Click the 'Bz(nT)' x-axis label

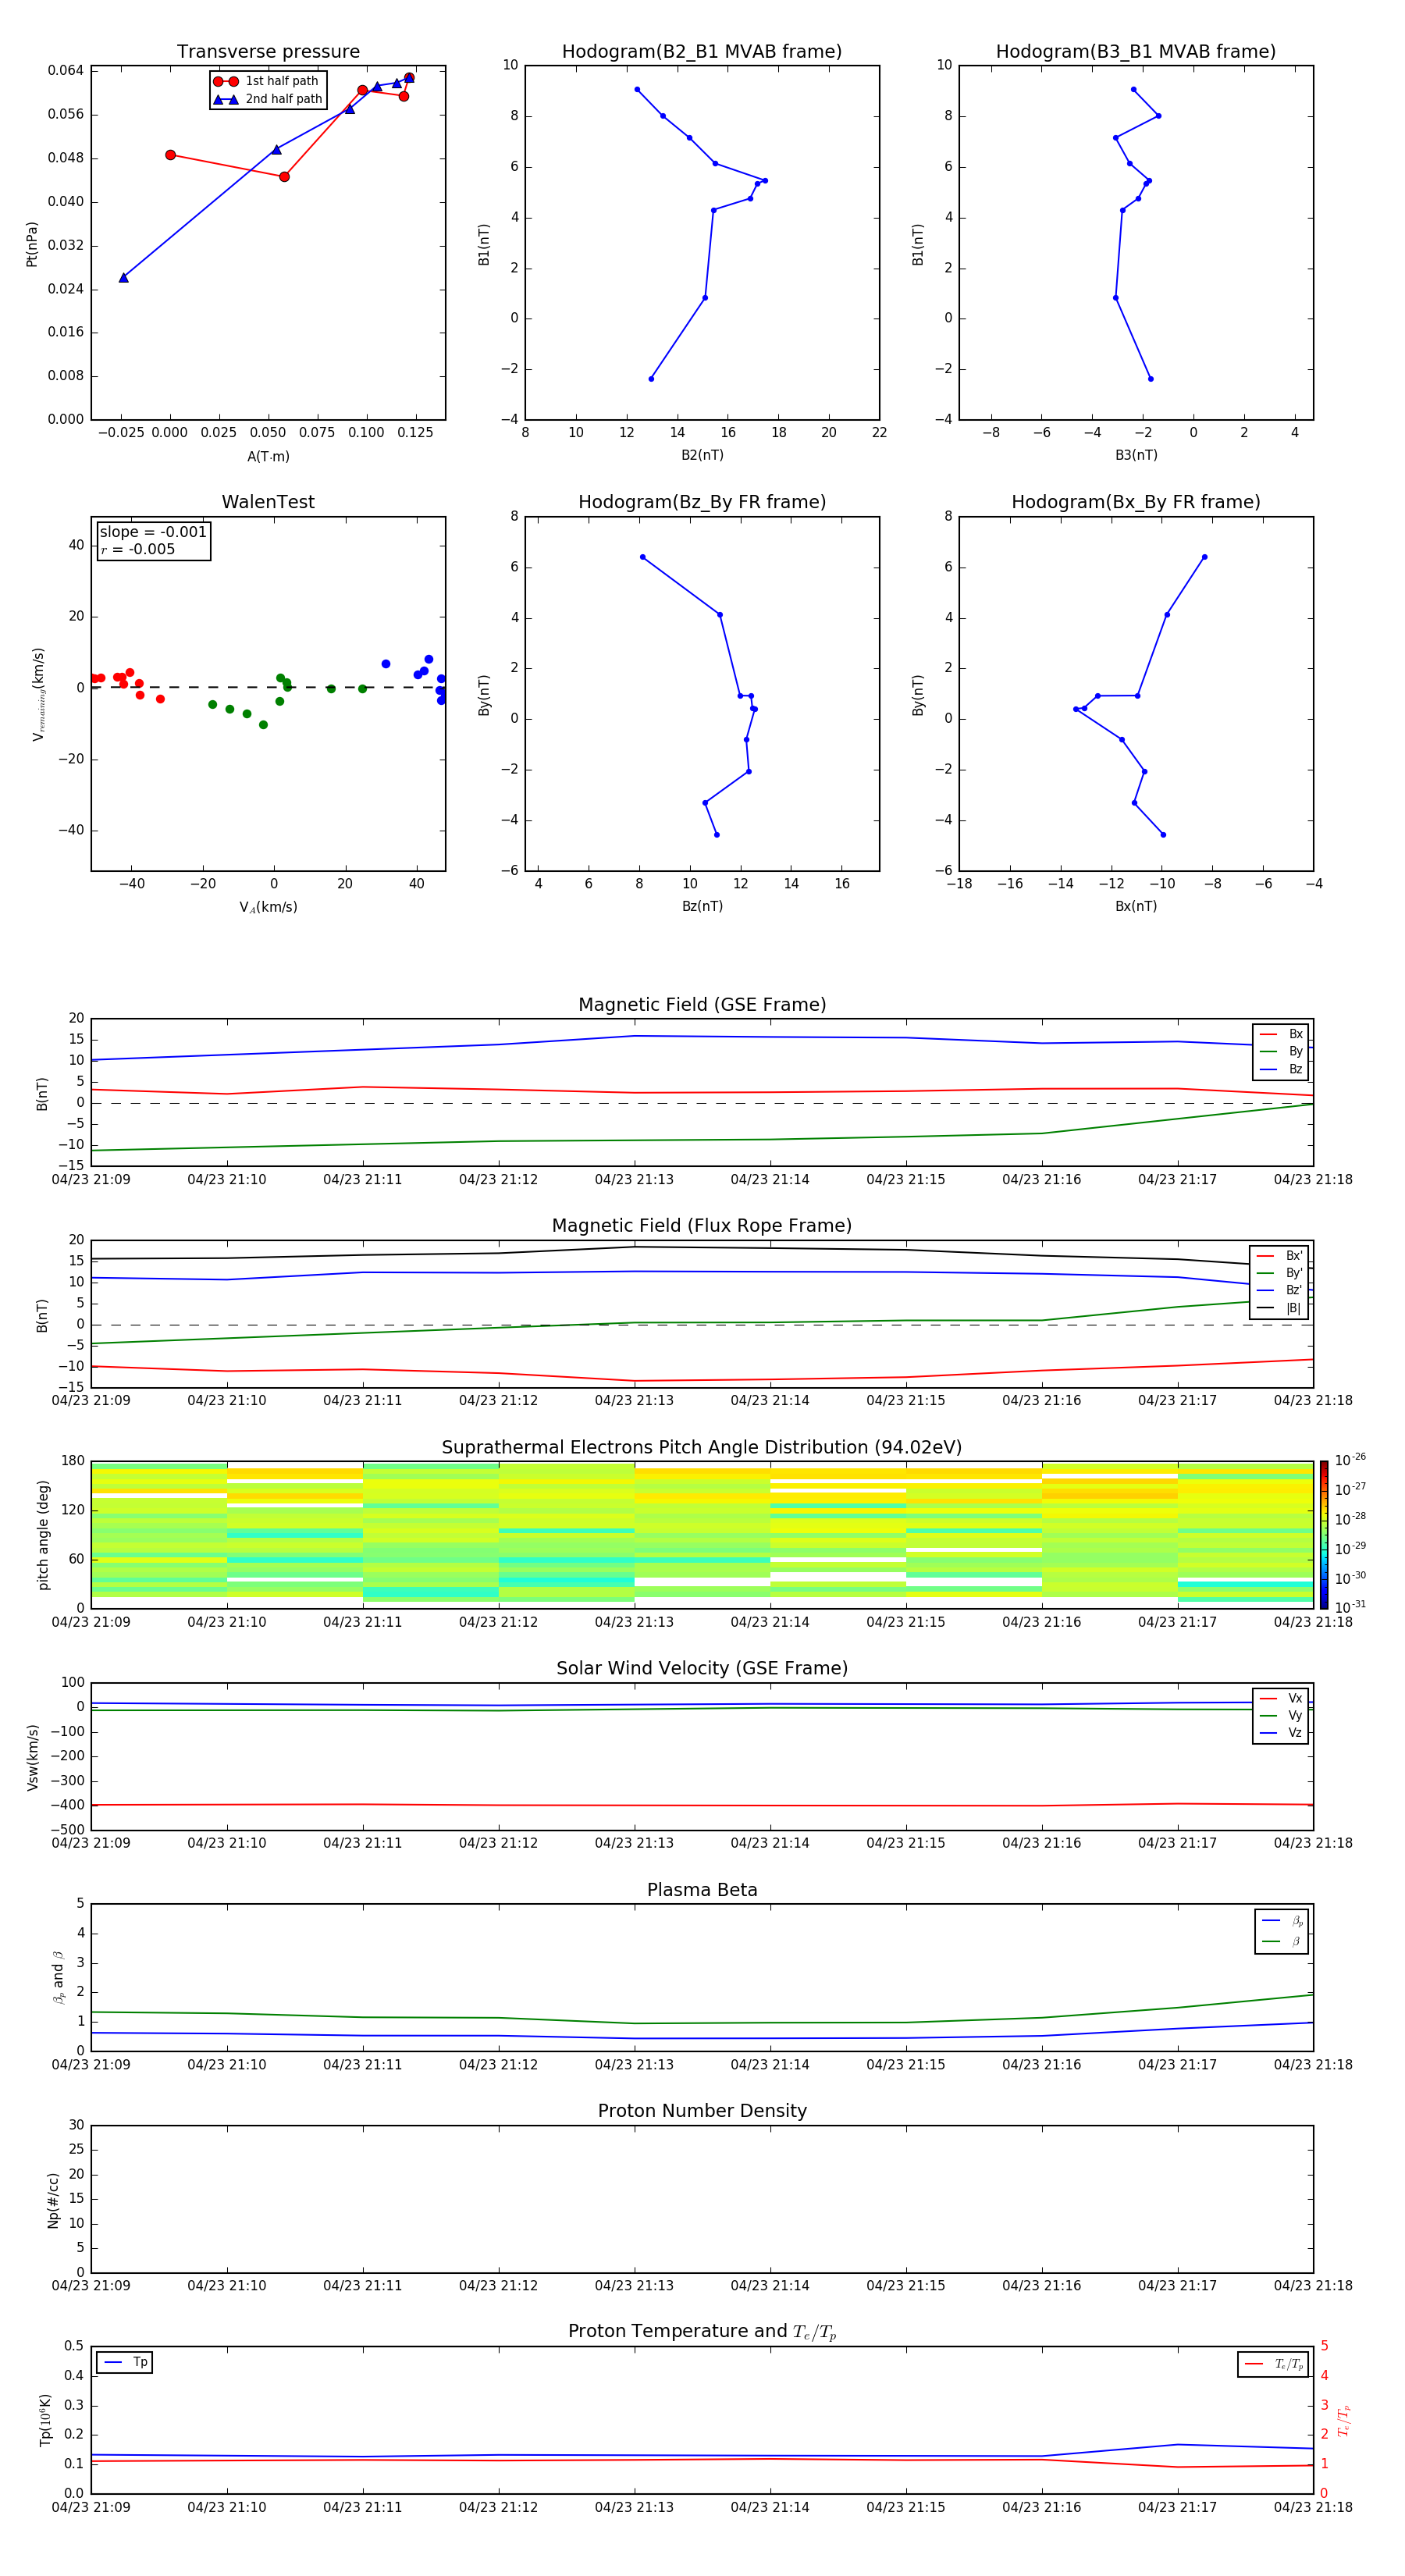click(702, 906)
